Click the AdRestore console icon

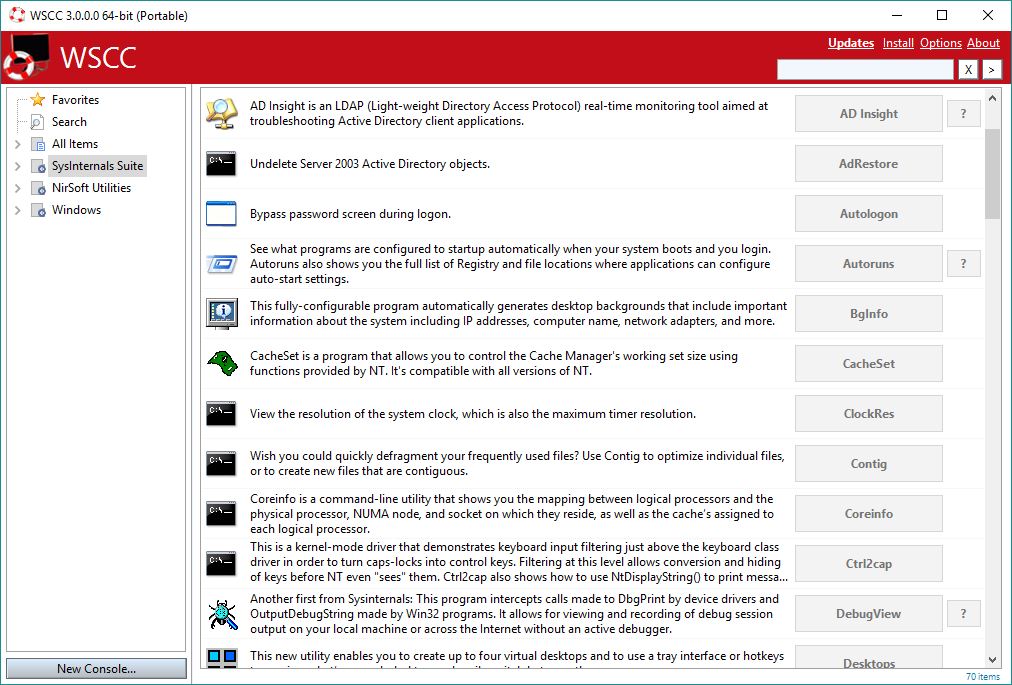[x=221, y=164]
